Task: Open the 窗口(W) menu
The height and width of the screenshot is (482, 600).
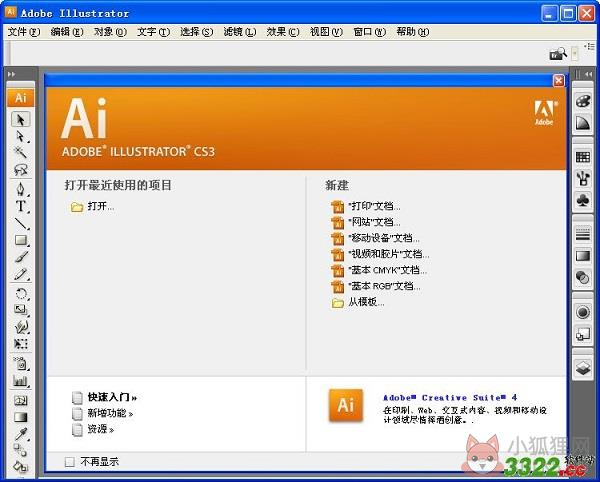Action: 370,32
